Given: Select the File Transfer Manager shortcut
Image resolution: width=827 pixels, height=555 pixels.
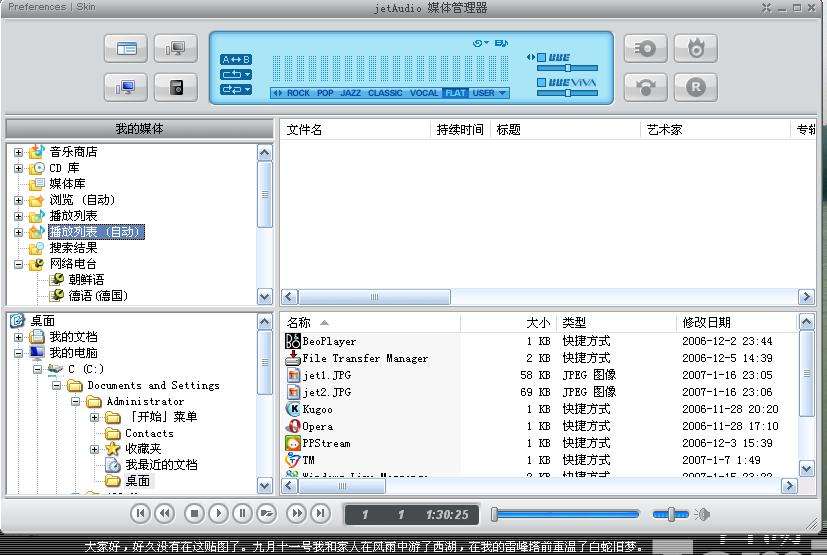Looking at the screenshot, I should tap(365, 358).
